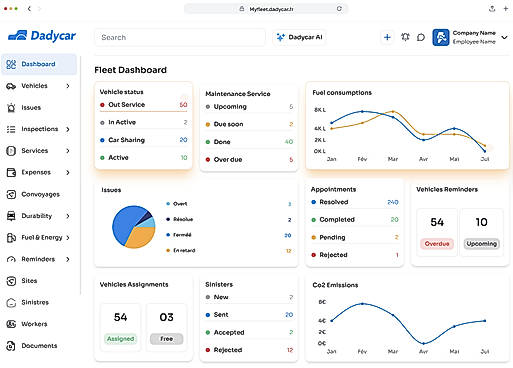Click the Issues pie chart
The width and height of the screenshot is (513, 368).
pos(134,227)
